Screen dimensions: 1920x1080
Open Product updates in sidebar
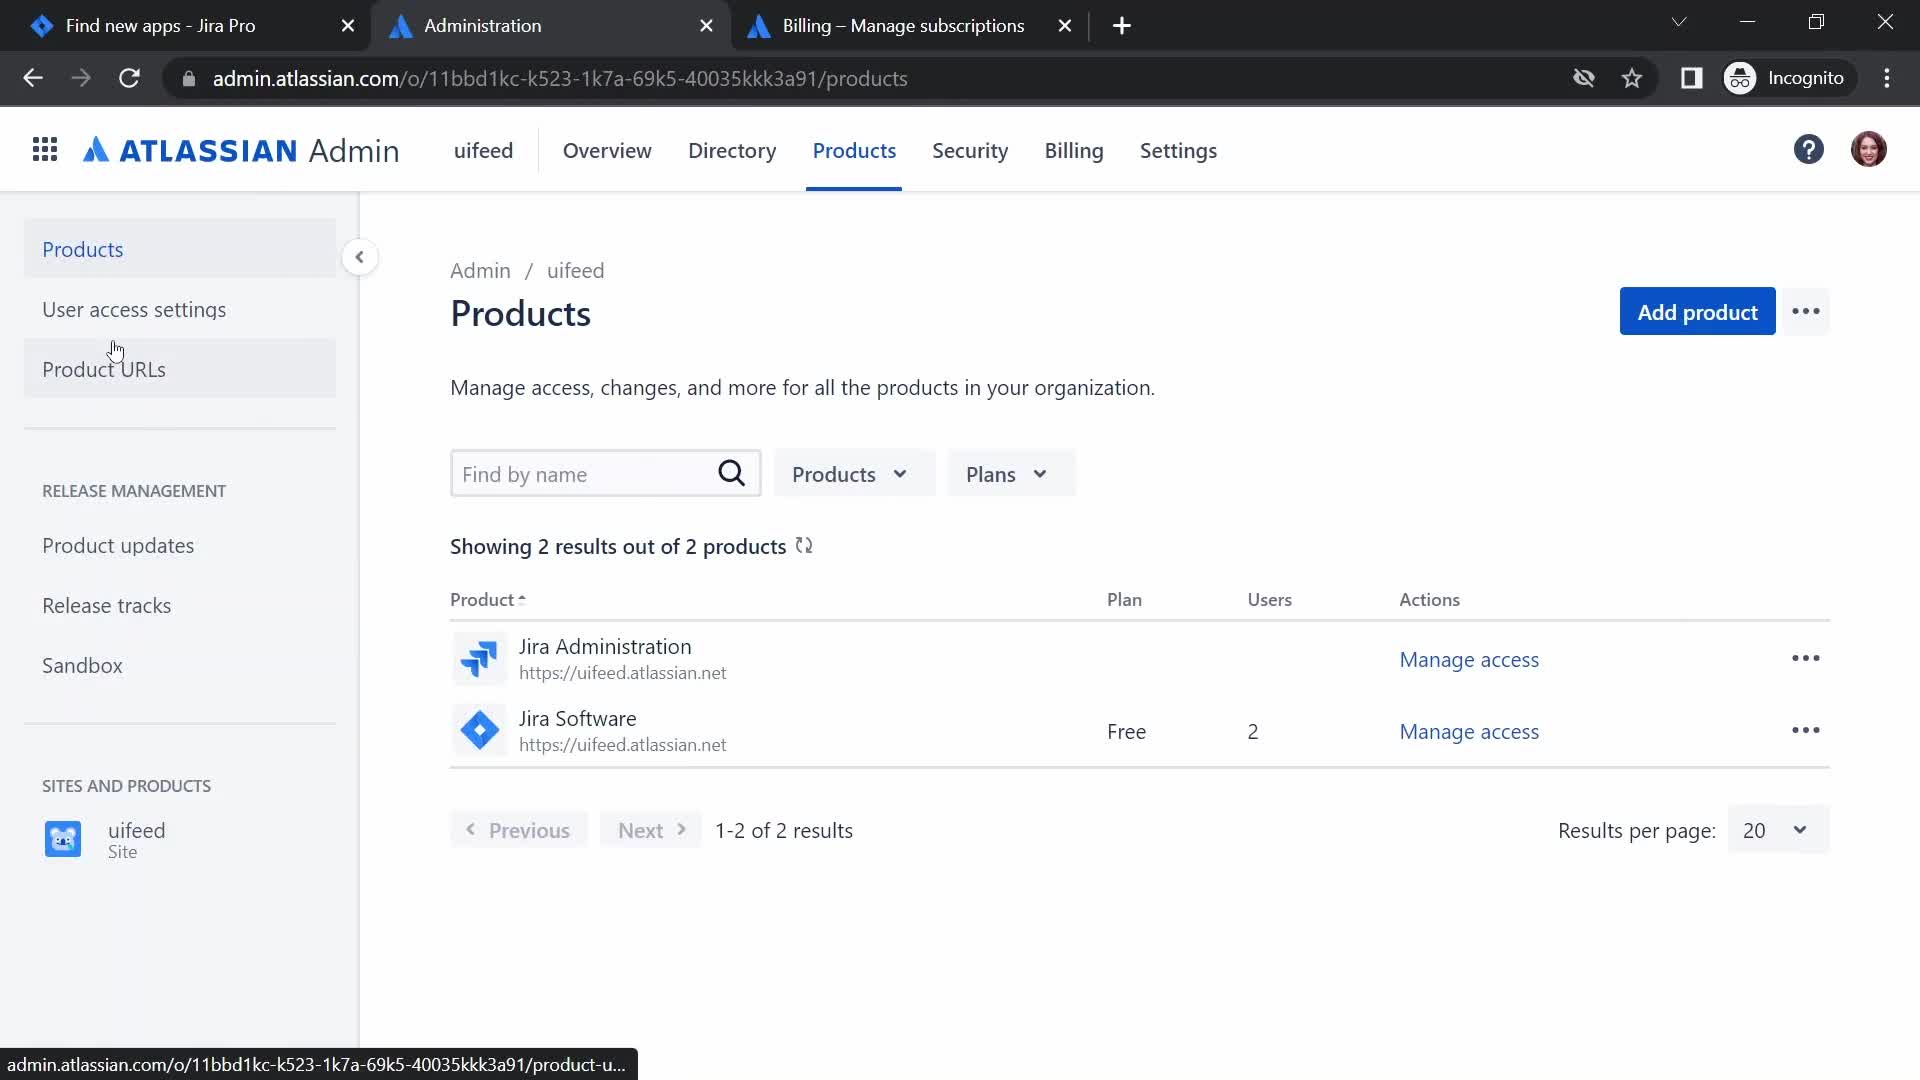click(x=118, y=546)
